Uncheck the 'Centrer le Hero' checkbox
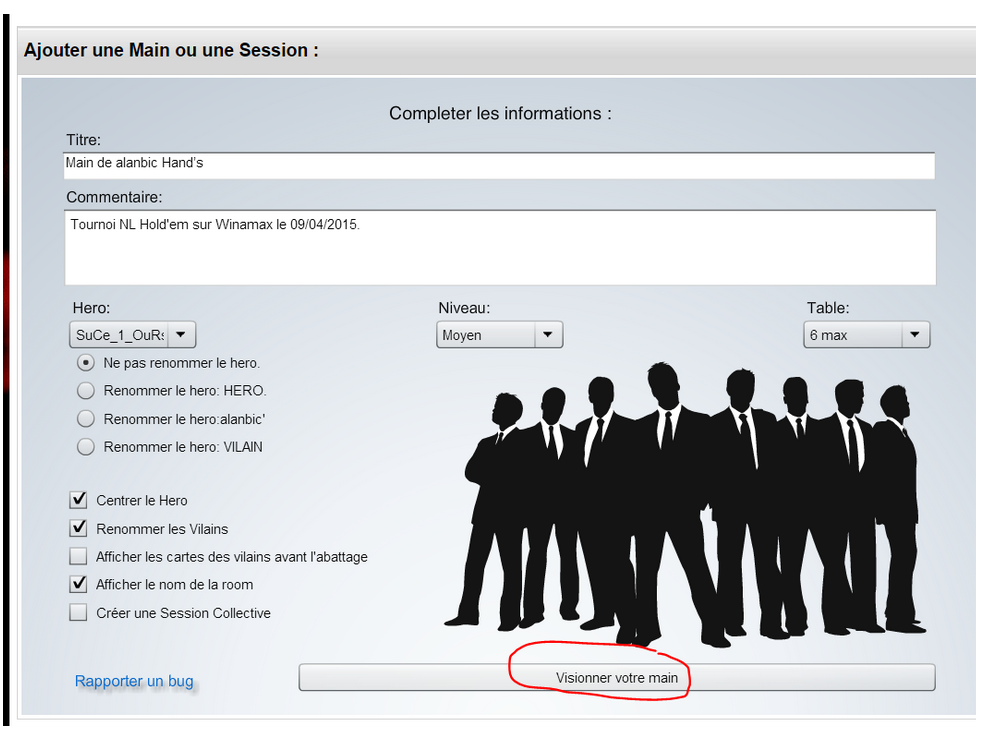 click(x=78, y=500)
